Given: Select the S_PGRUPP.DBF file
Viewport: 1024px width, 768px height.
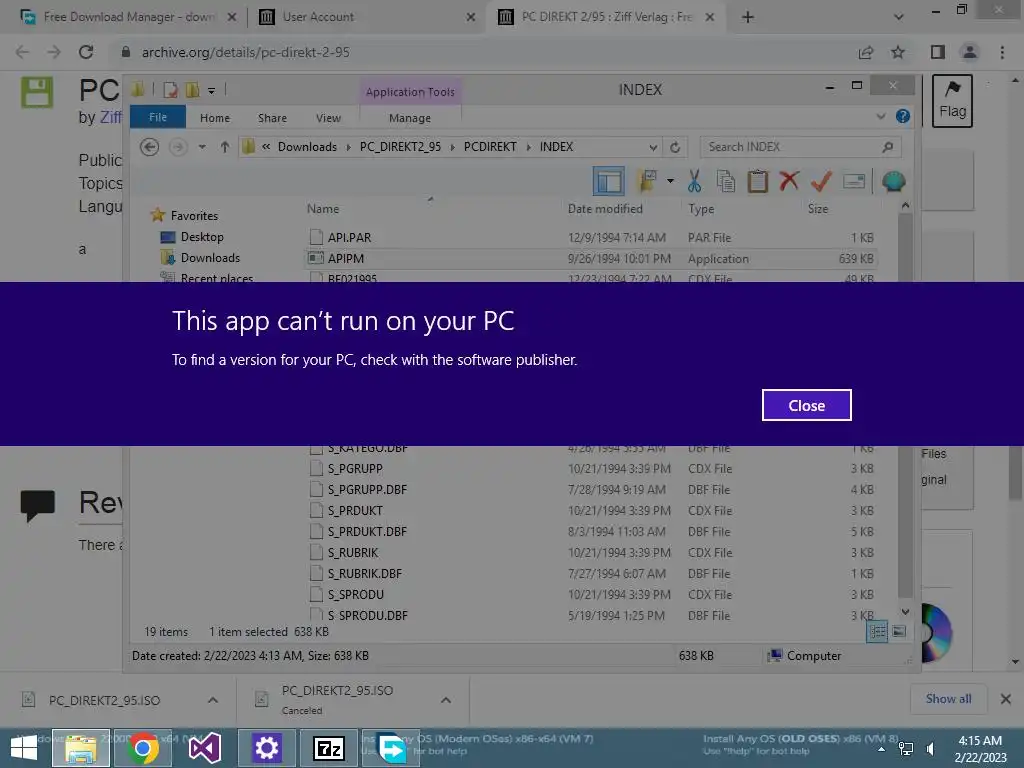Looking at the screenshot, I should (591, 489).
